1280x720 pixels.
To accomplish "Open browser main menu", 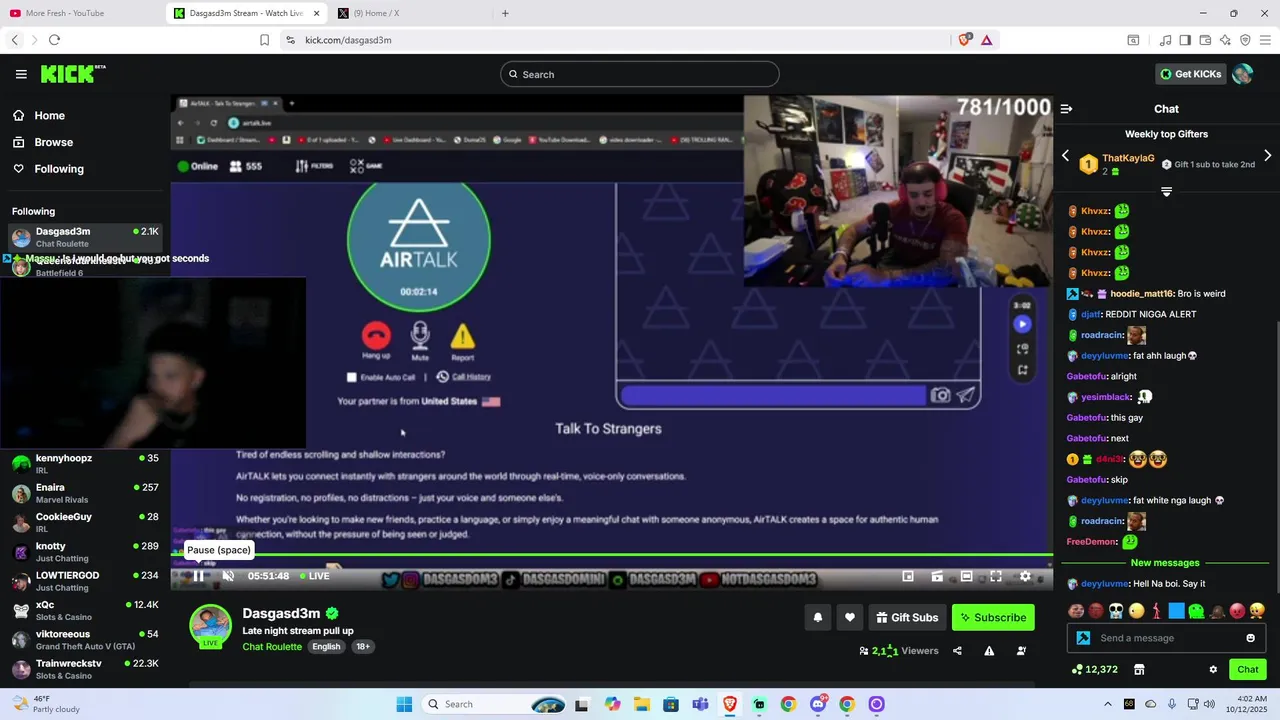I will pyautogui.click(x=1265, y=40).
